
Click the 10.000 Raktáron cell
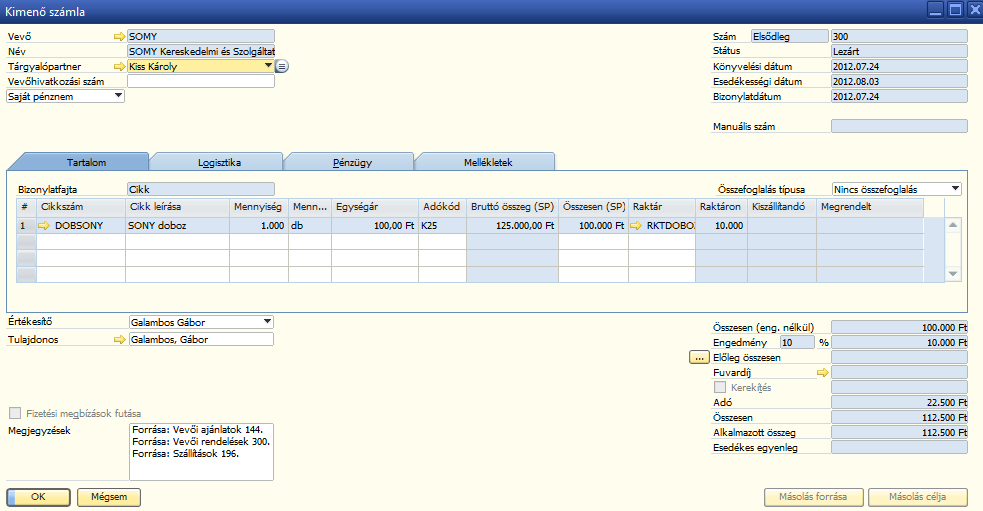(x=721, y=226)
